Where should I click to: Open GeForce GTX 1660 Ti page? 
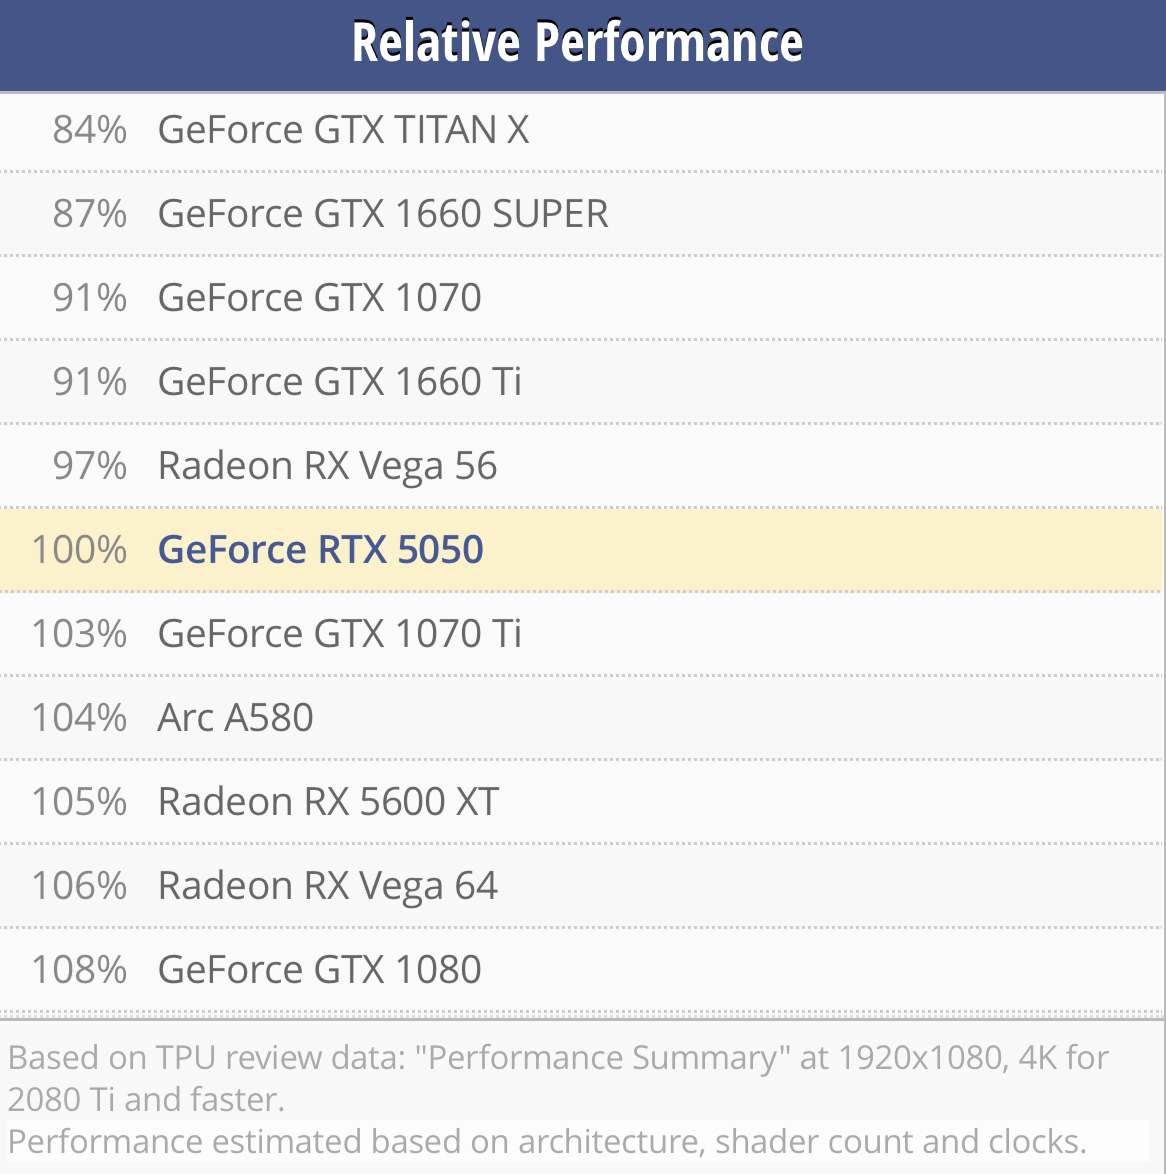tap(339, 382)
